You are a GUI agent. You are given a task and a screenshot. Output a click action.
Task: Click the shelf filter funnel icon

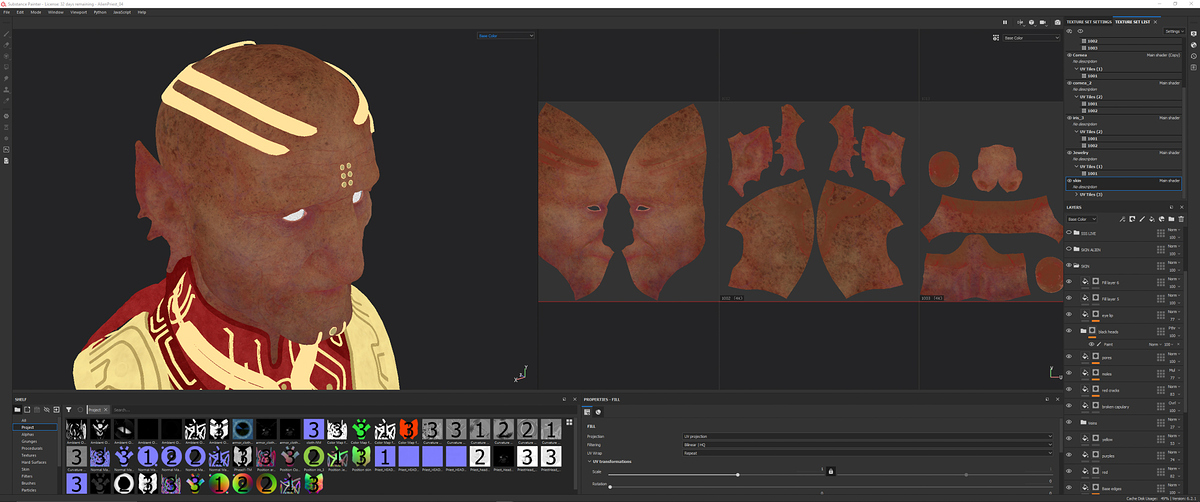[x=68, y=409]
